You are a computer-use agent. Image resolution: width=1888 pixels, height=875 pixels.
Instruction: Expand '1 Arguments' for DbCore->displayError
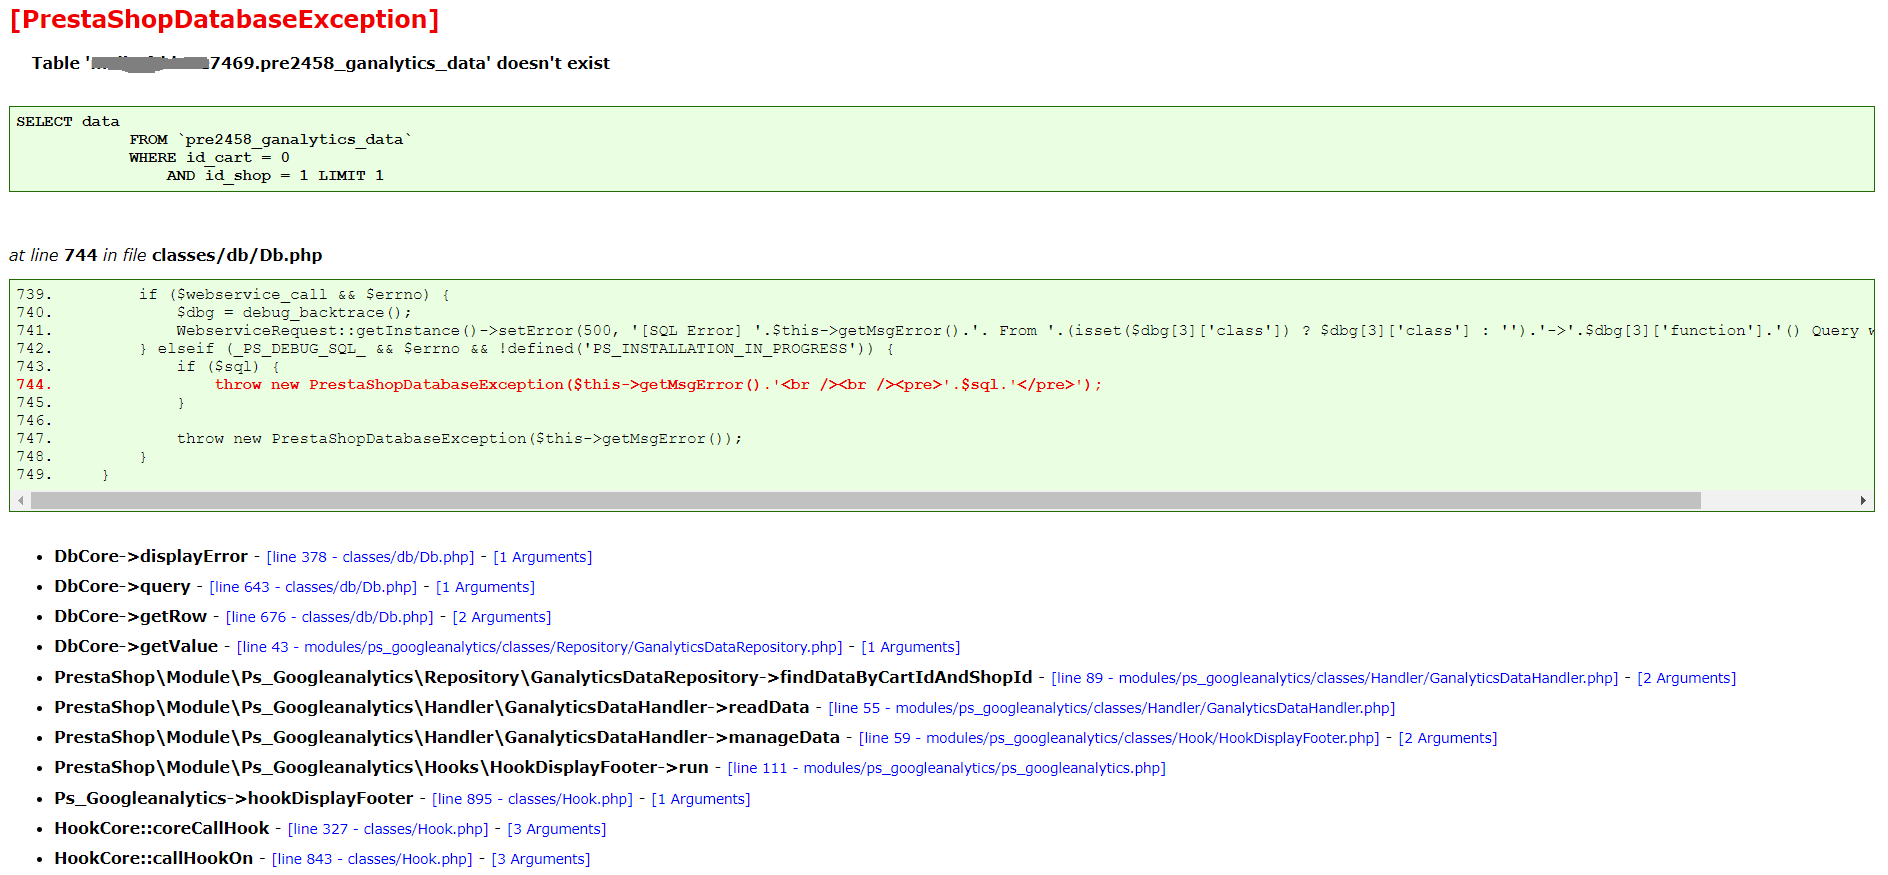click(543, 557)
